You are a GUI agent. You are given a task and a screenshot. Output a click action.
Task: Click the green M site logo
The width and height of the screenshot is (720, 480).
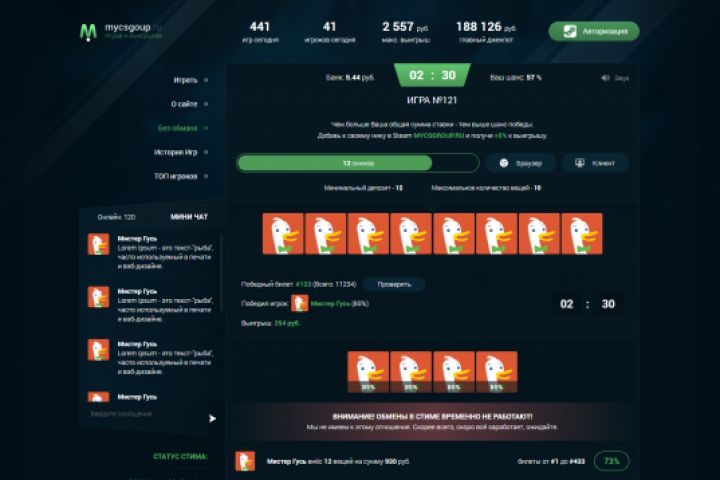(88, 32)
